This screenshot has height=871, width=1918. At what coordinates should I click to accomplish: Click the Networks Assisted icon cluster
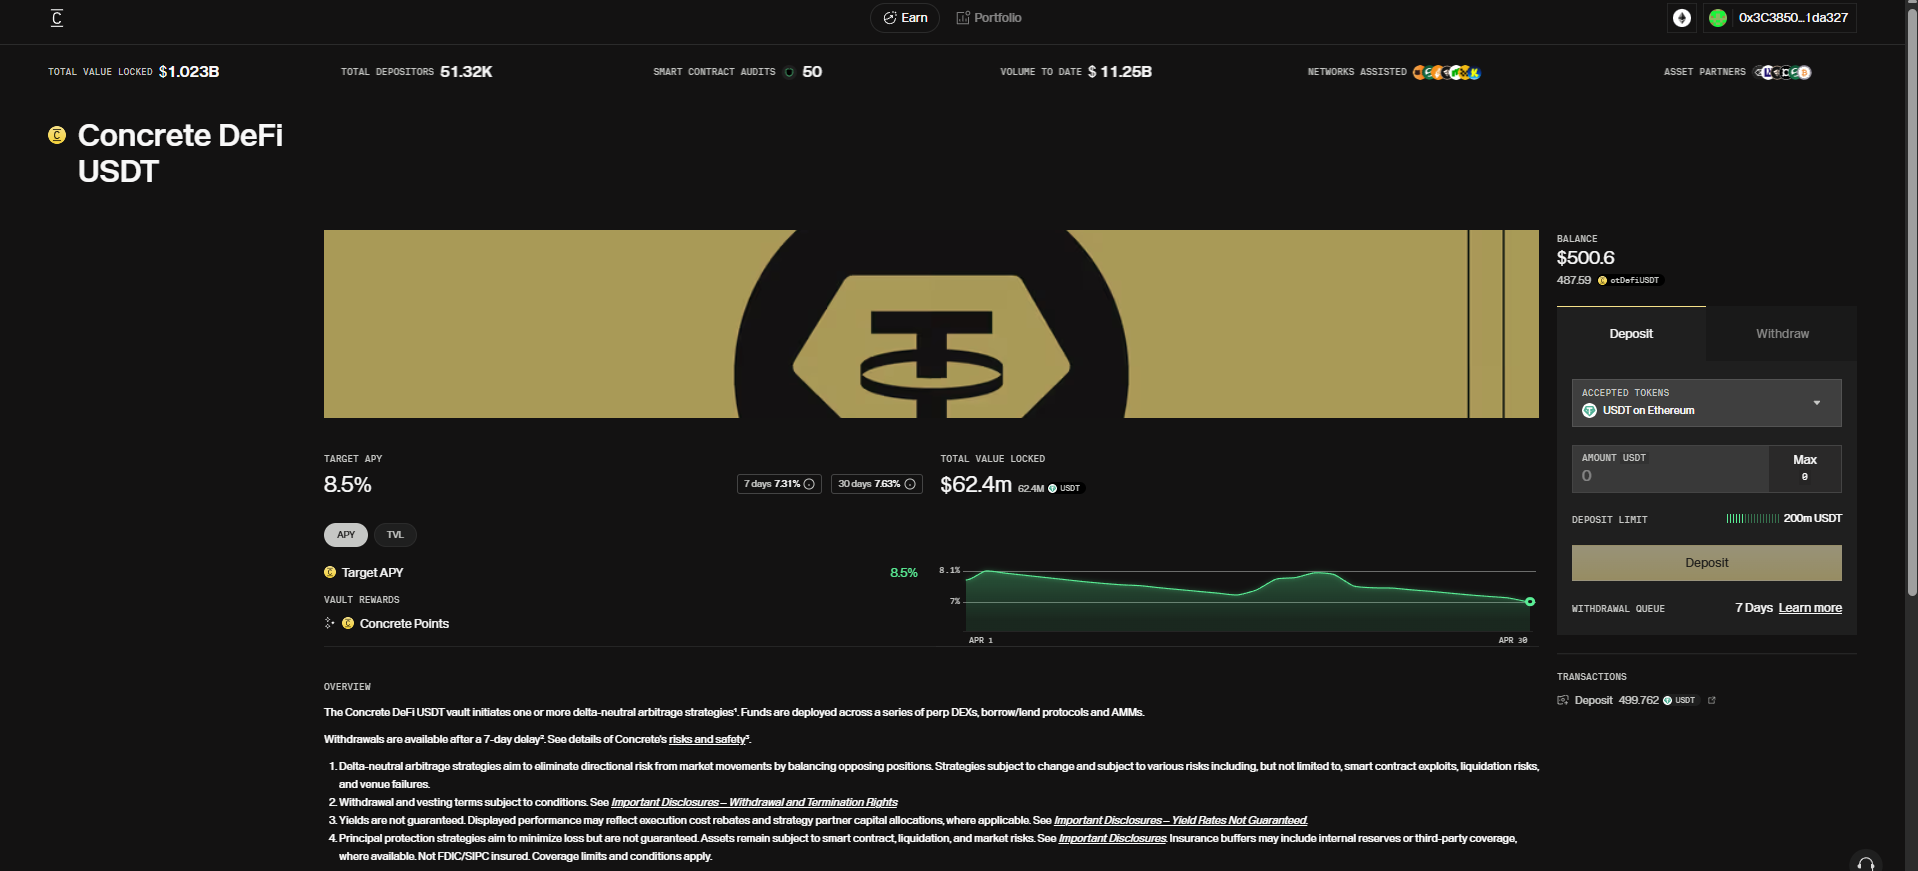tap(1446, 72)
